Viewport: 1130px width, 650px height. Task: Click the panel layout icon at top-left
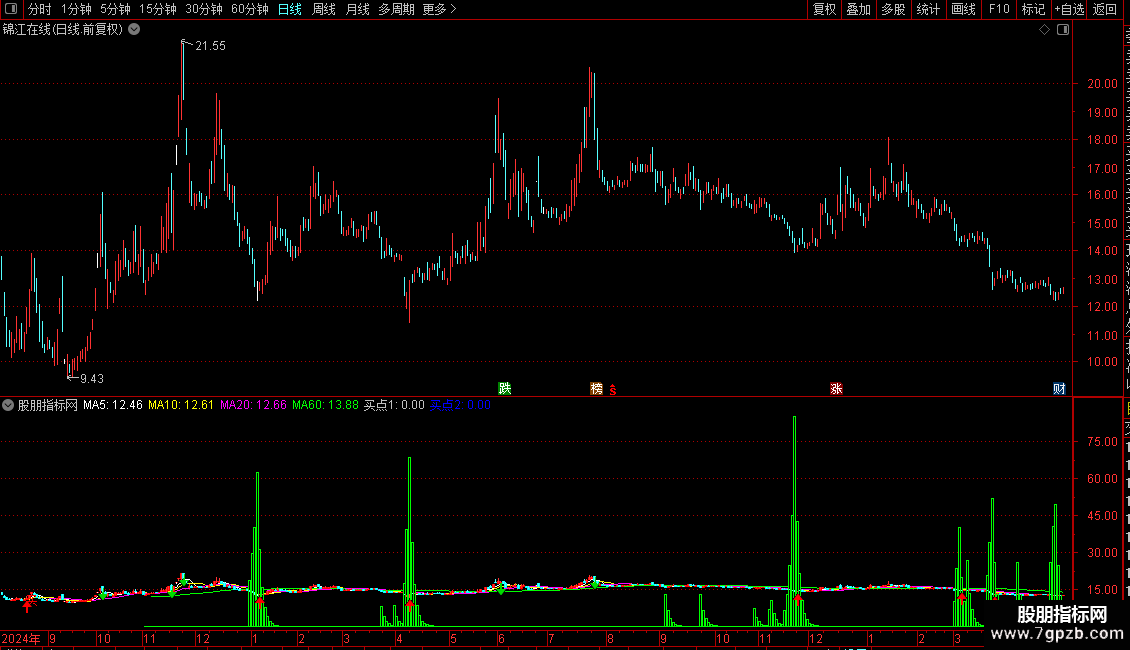[x=11, y=9]
